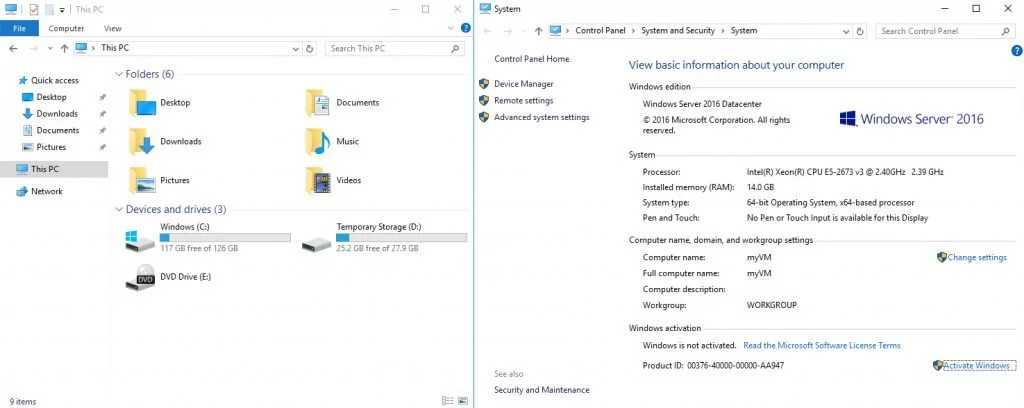The image size is (1024, 408).
Task: Click breadcrumb chevron before This PC
Action: (x=94, y=48)
